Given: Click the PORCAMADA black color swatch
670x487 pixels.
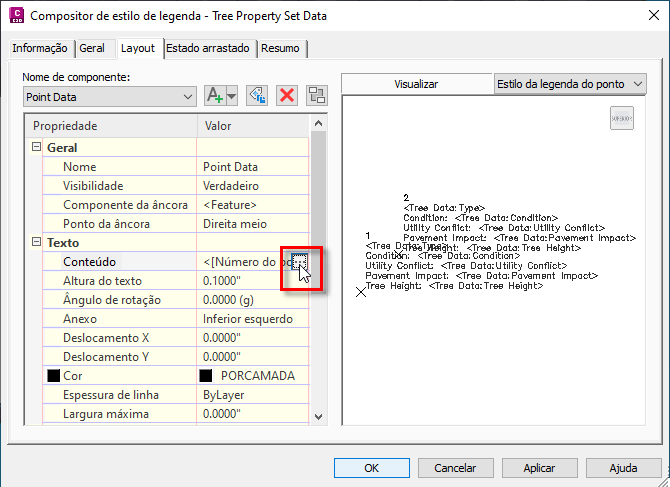Looking at the screenshot, I should [206, 376].
